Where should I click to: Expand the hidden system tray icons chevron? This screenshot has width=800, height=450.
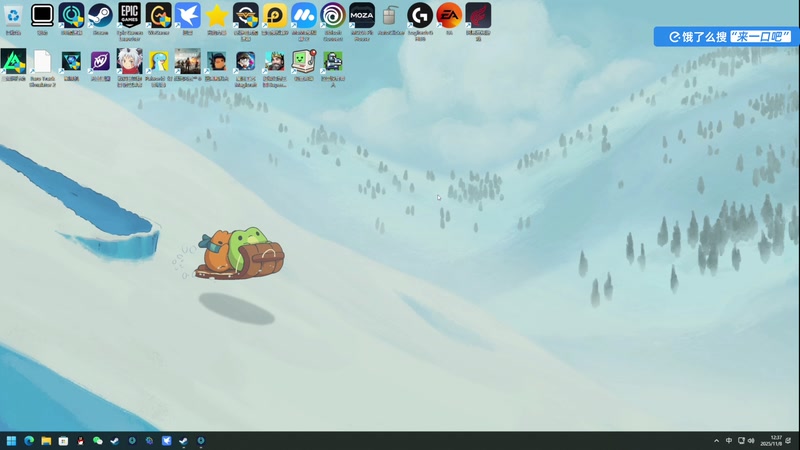[716, 441]
